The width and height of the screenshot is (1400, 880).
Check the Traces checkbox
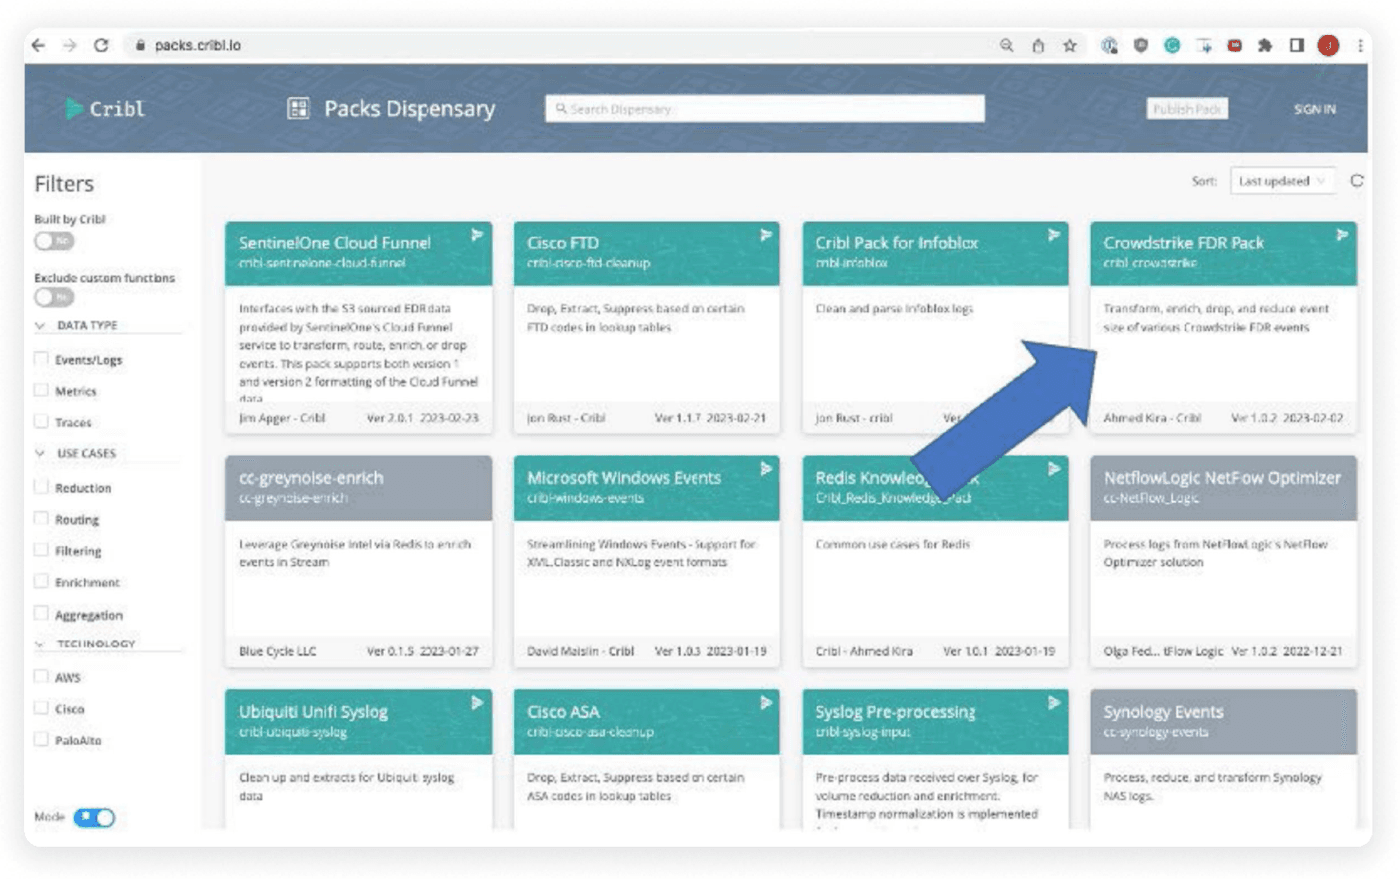[x=41, y=421]
